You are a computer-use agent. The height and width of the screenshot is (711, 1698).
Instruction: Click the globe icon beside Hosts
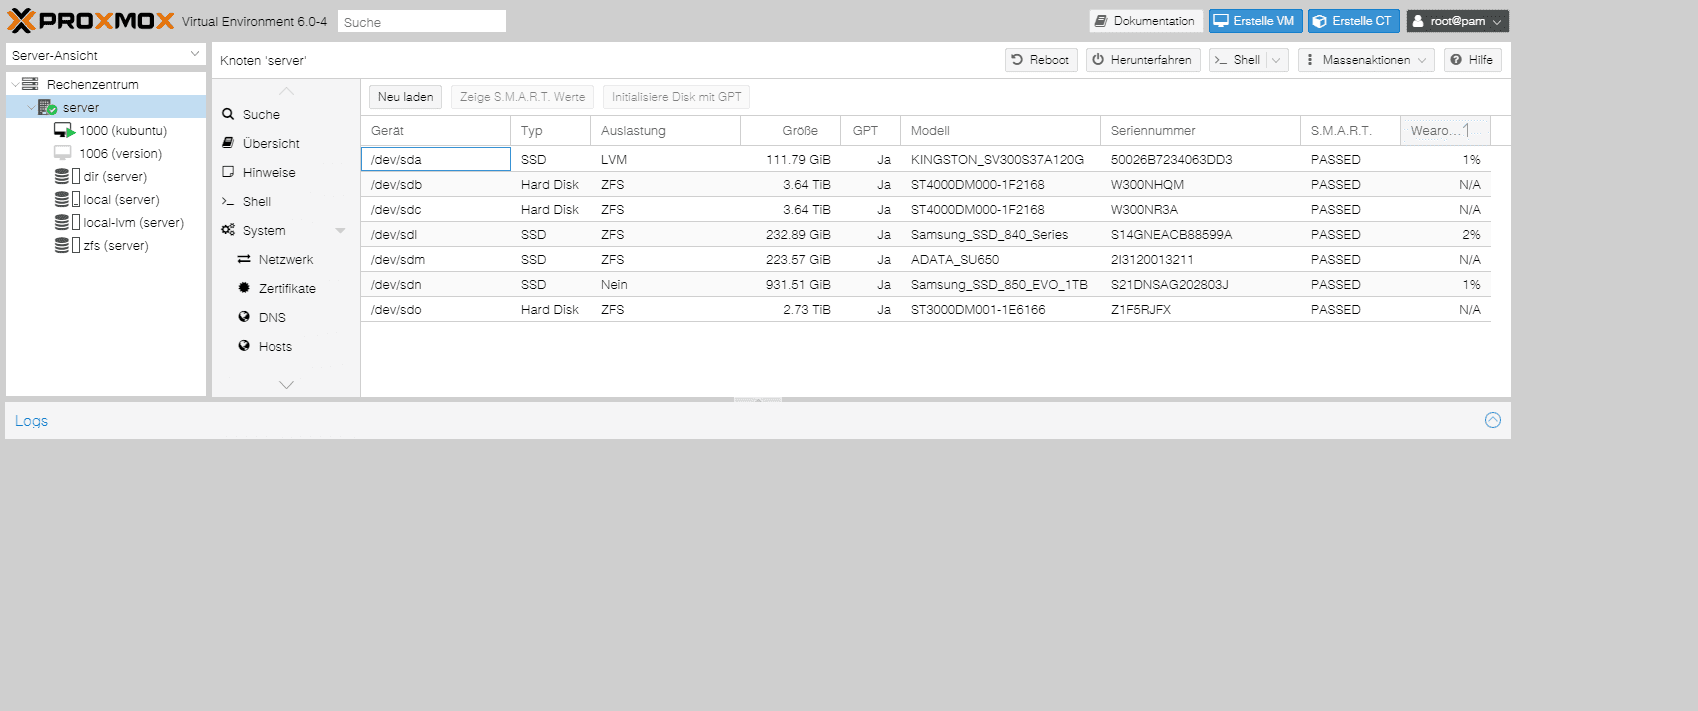click(244, 346)
